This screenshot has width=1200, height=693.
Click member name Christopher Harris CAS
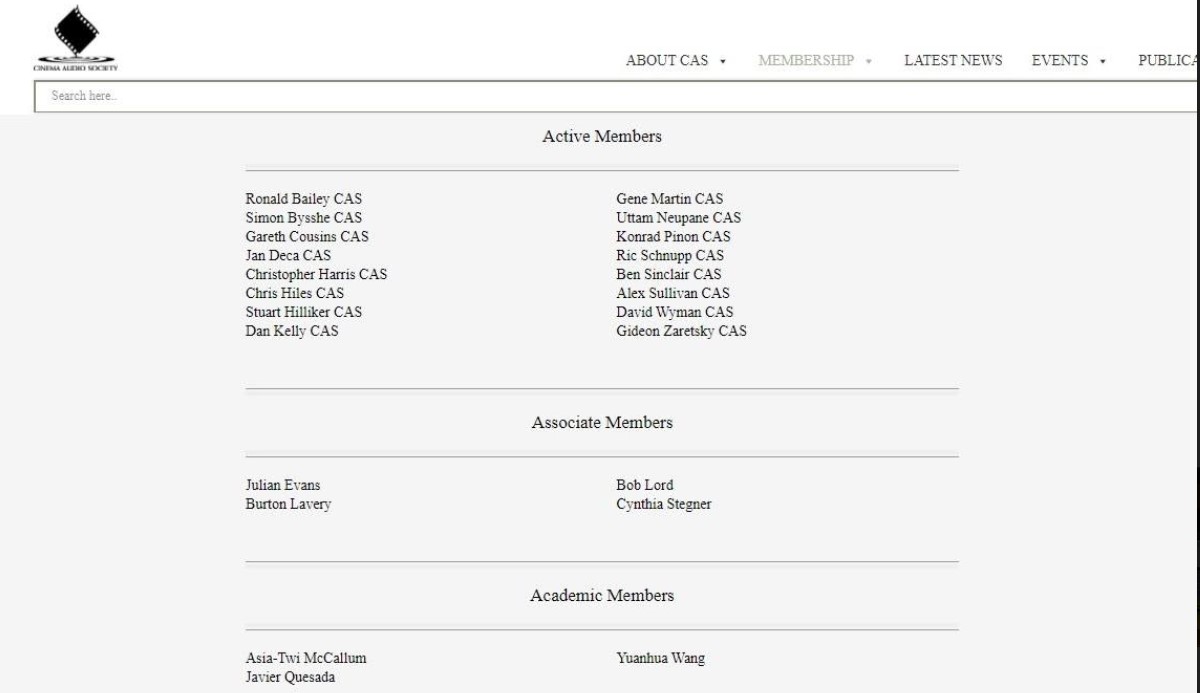316,274
